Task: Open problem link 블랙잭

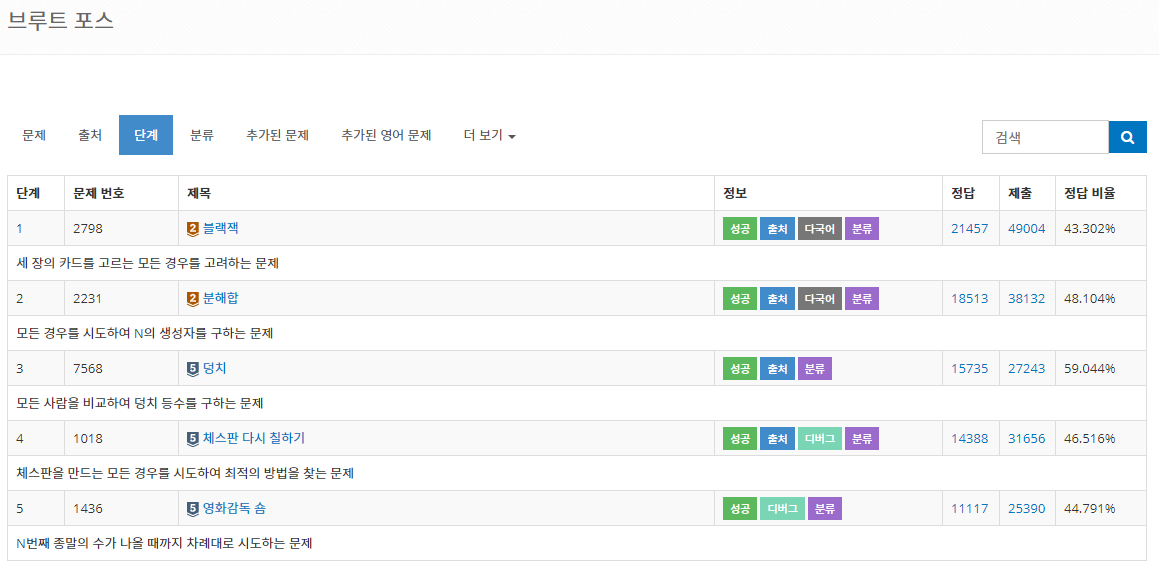Action: tap(220, 229)
